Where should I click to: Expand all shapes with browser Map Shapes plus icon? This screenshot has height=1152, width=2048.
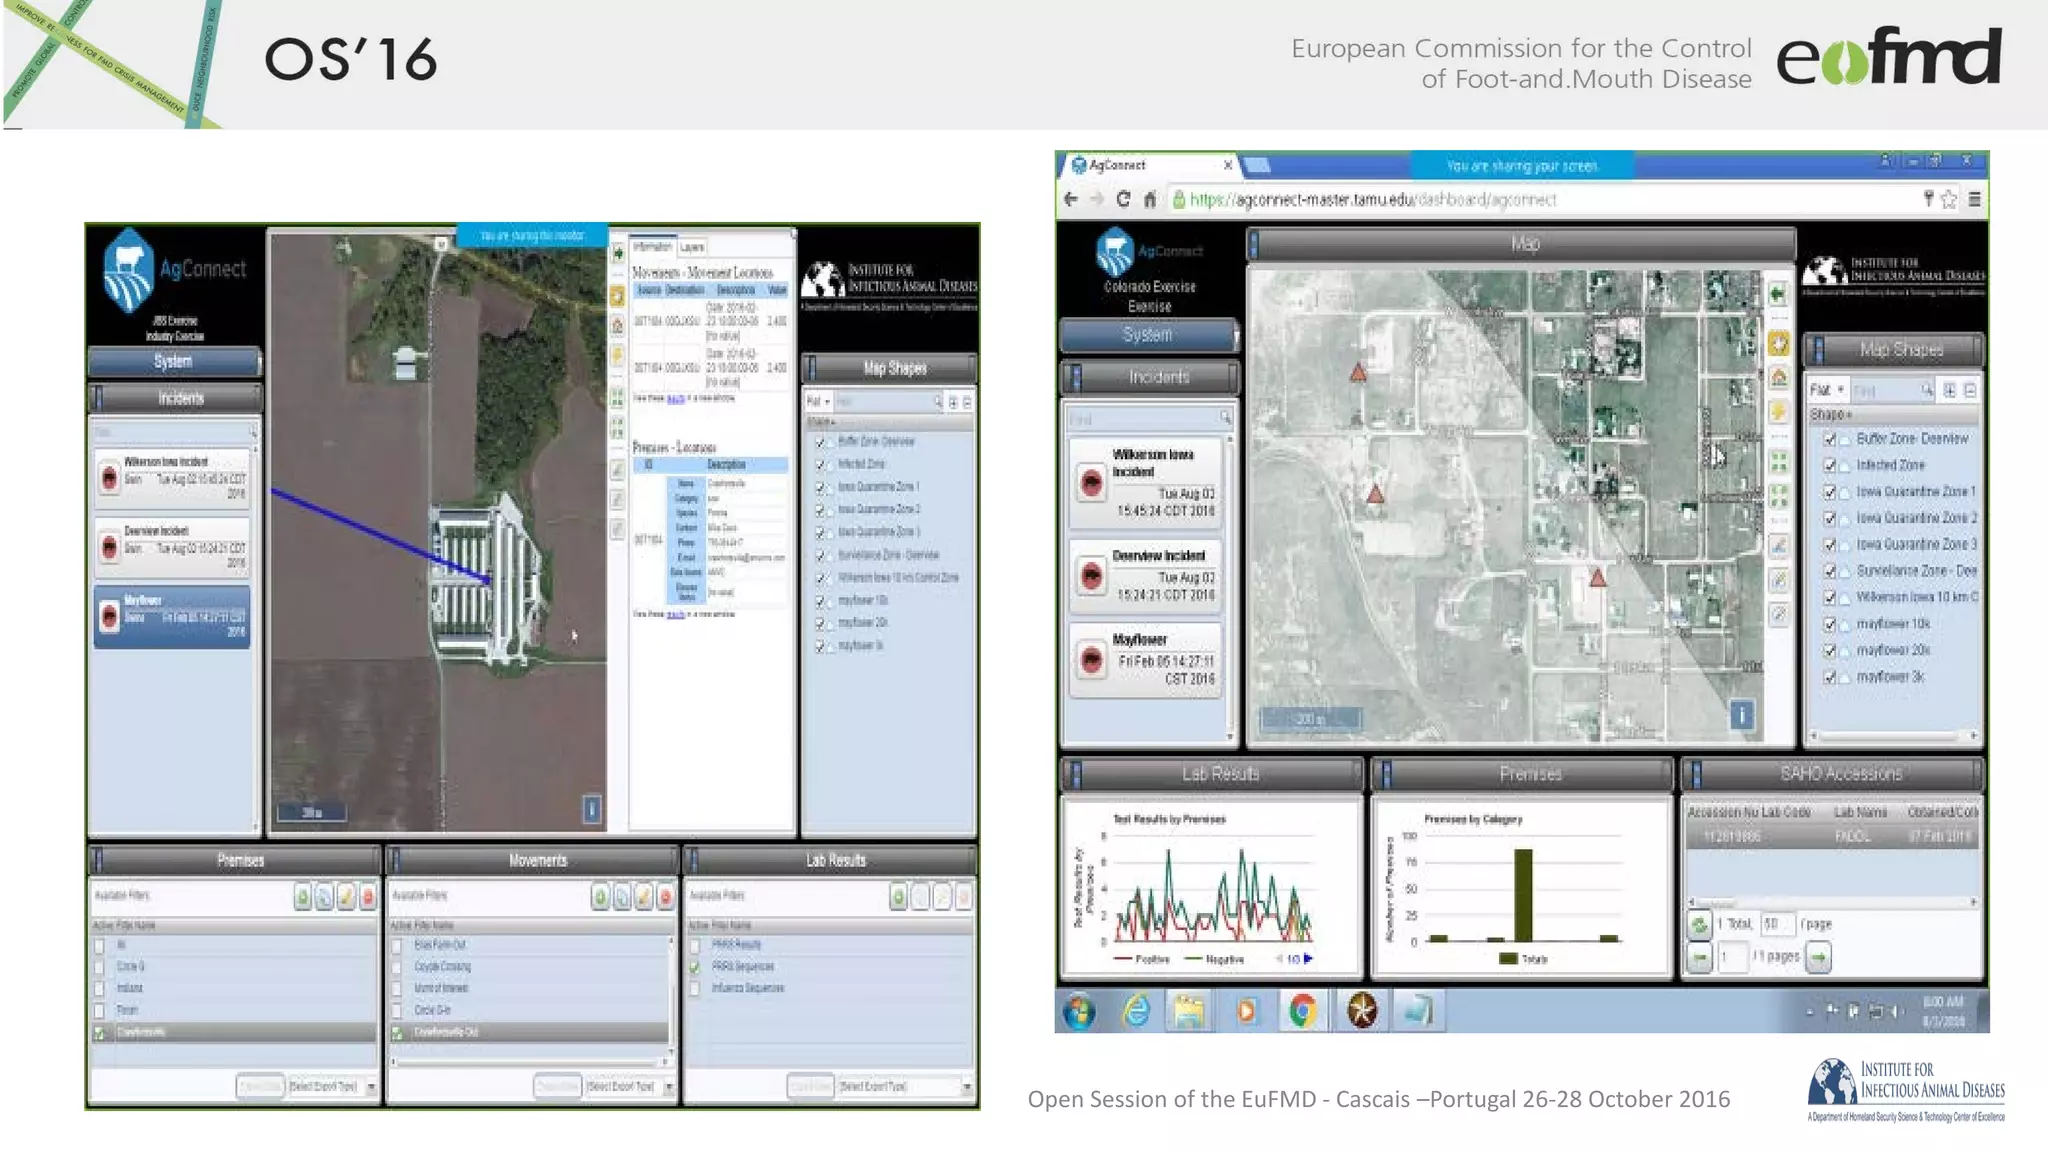[1949, 390]
